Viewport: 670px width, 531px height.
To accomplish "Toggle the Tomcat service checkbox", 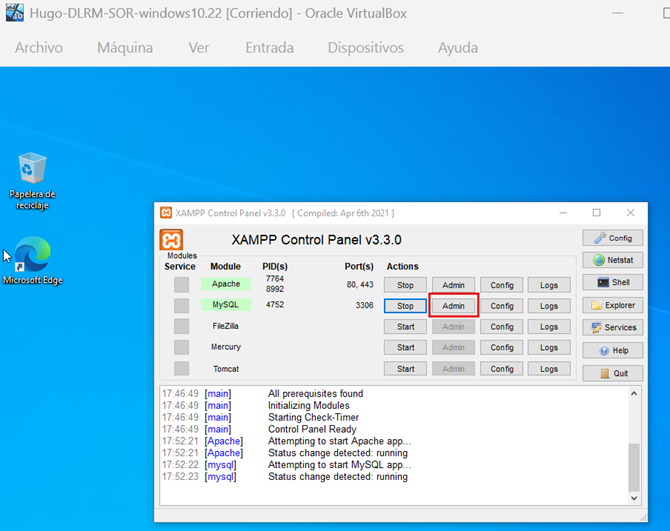I will coord(181,368).
